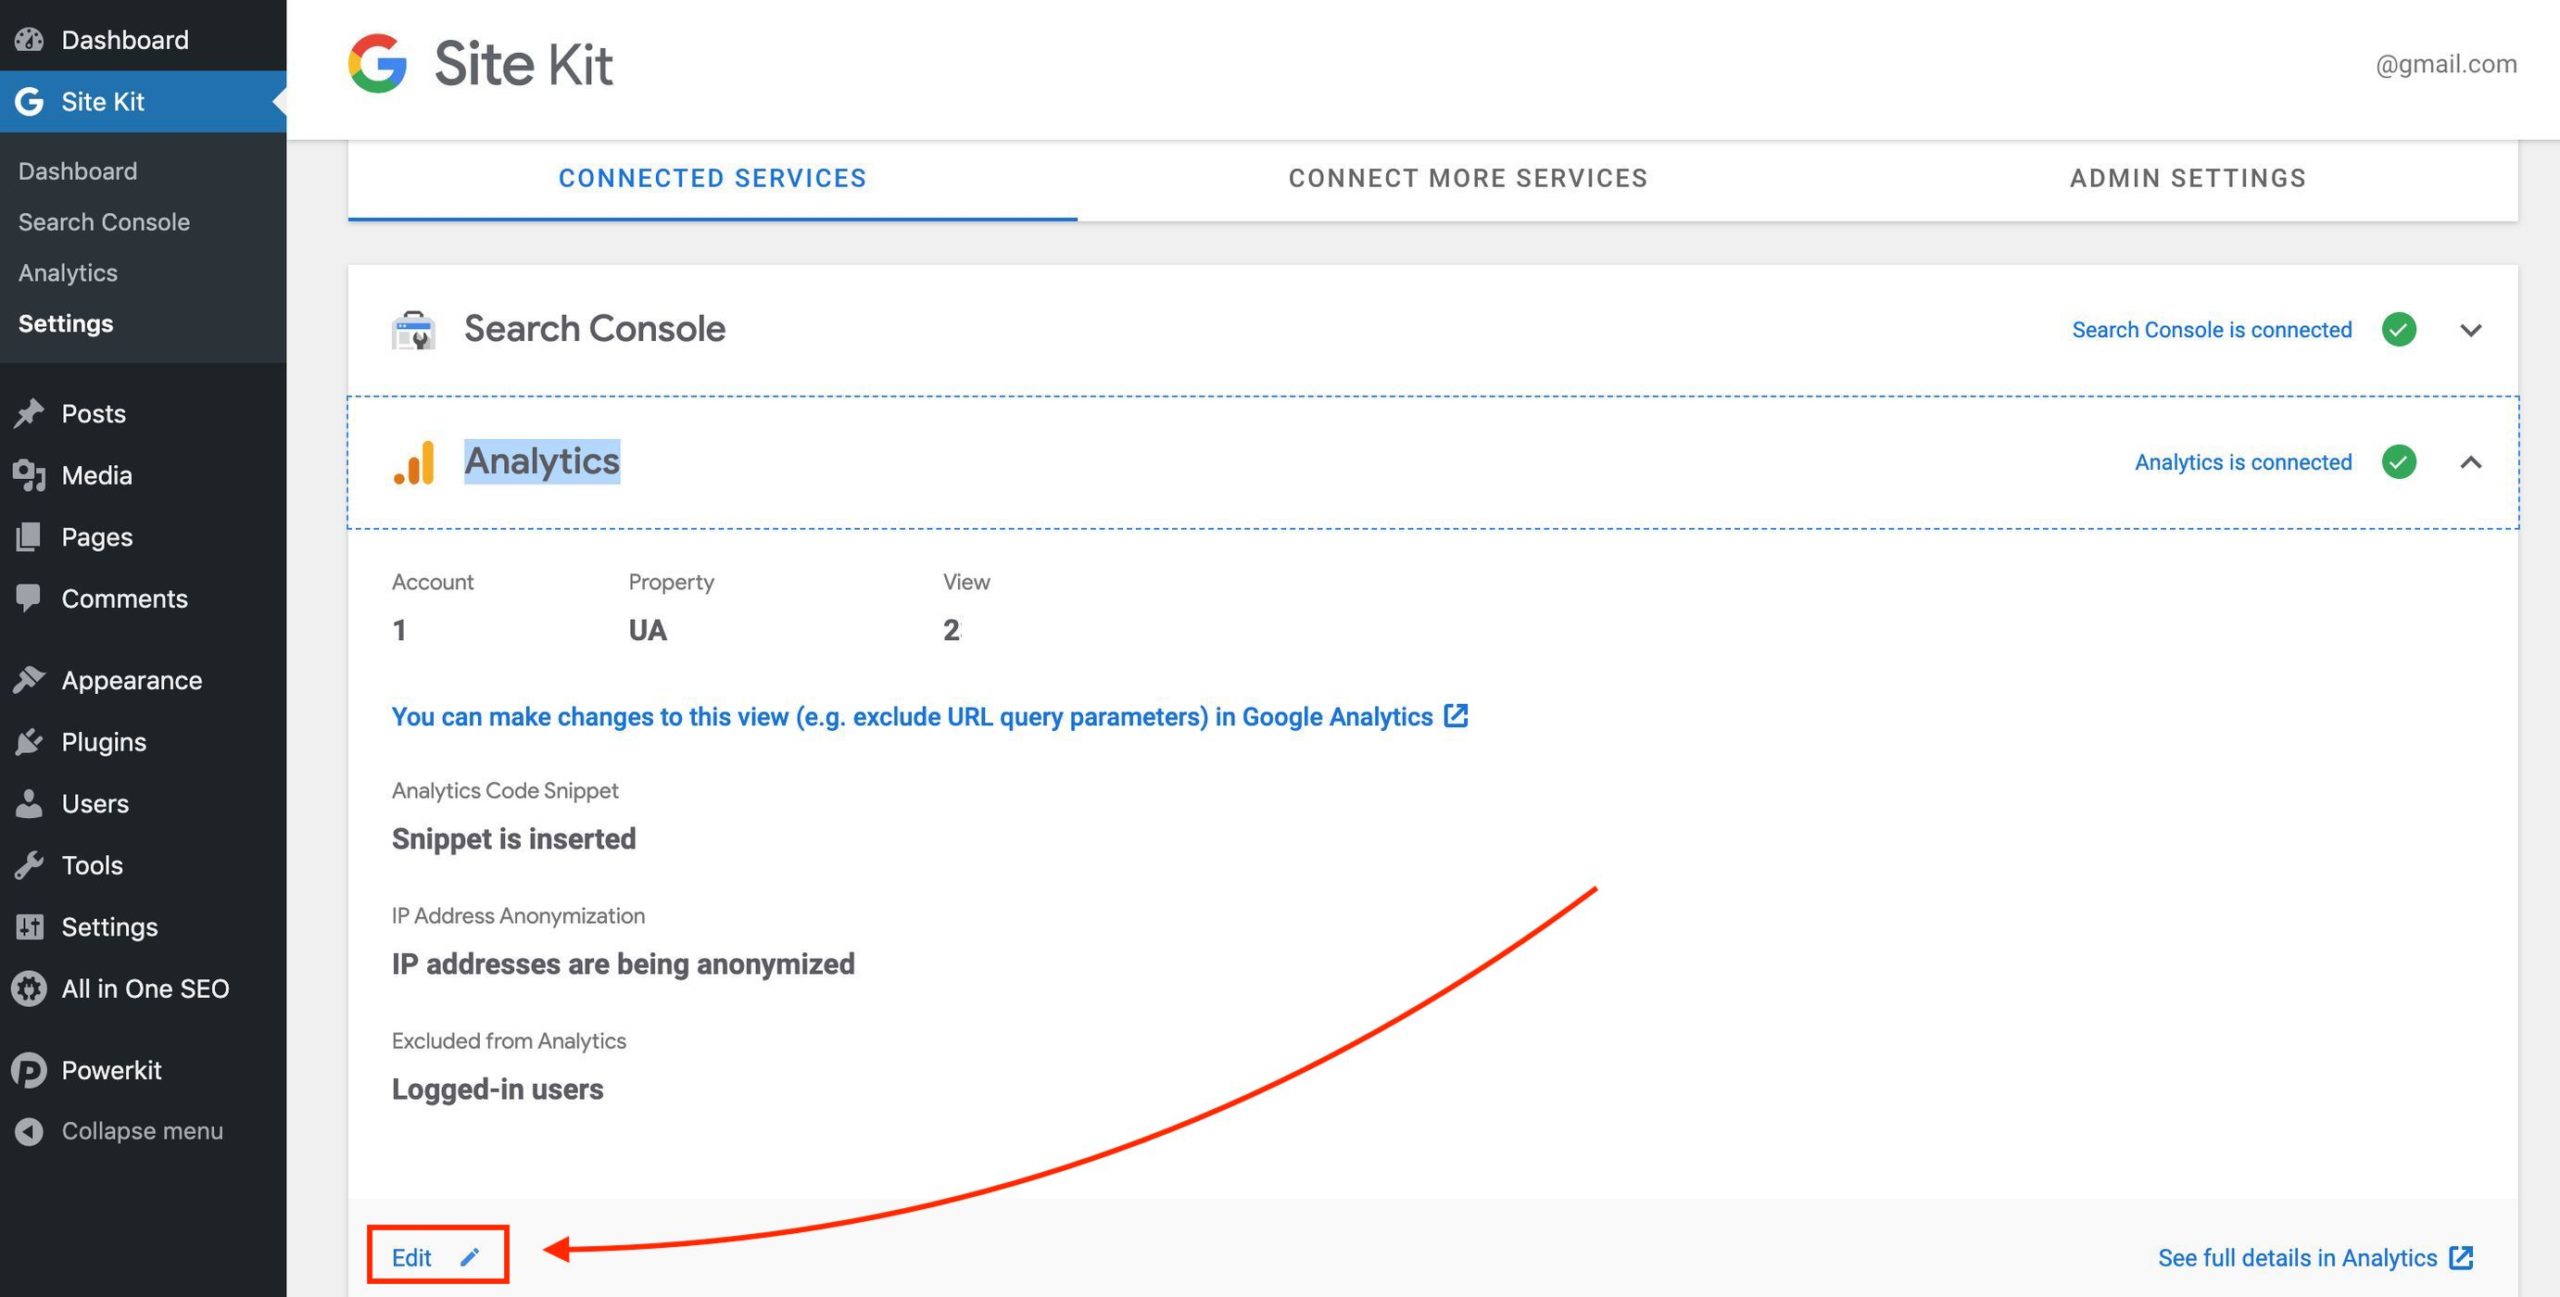Click the Collapse menu arrow icon
The height and width of the screenshot is (1297, 2560).
[x=29, y=1131]
